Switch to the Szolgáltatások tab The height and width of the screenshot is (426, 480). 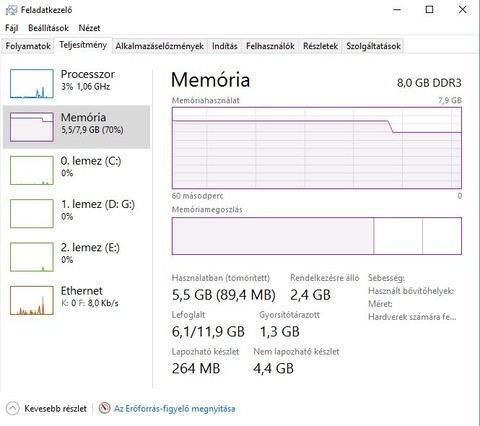pos(373,46)
